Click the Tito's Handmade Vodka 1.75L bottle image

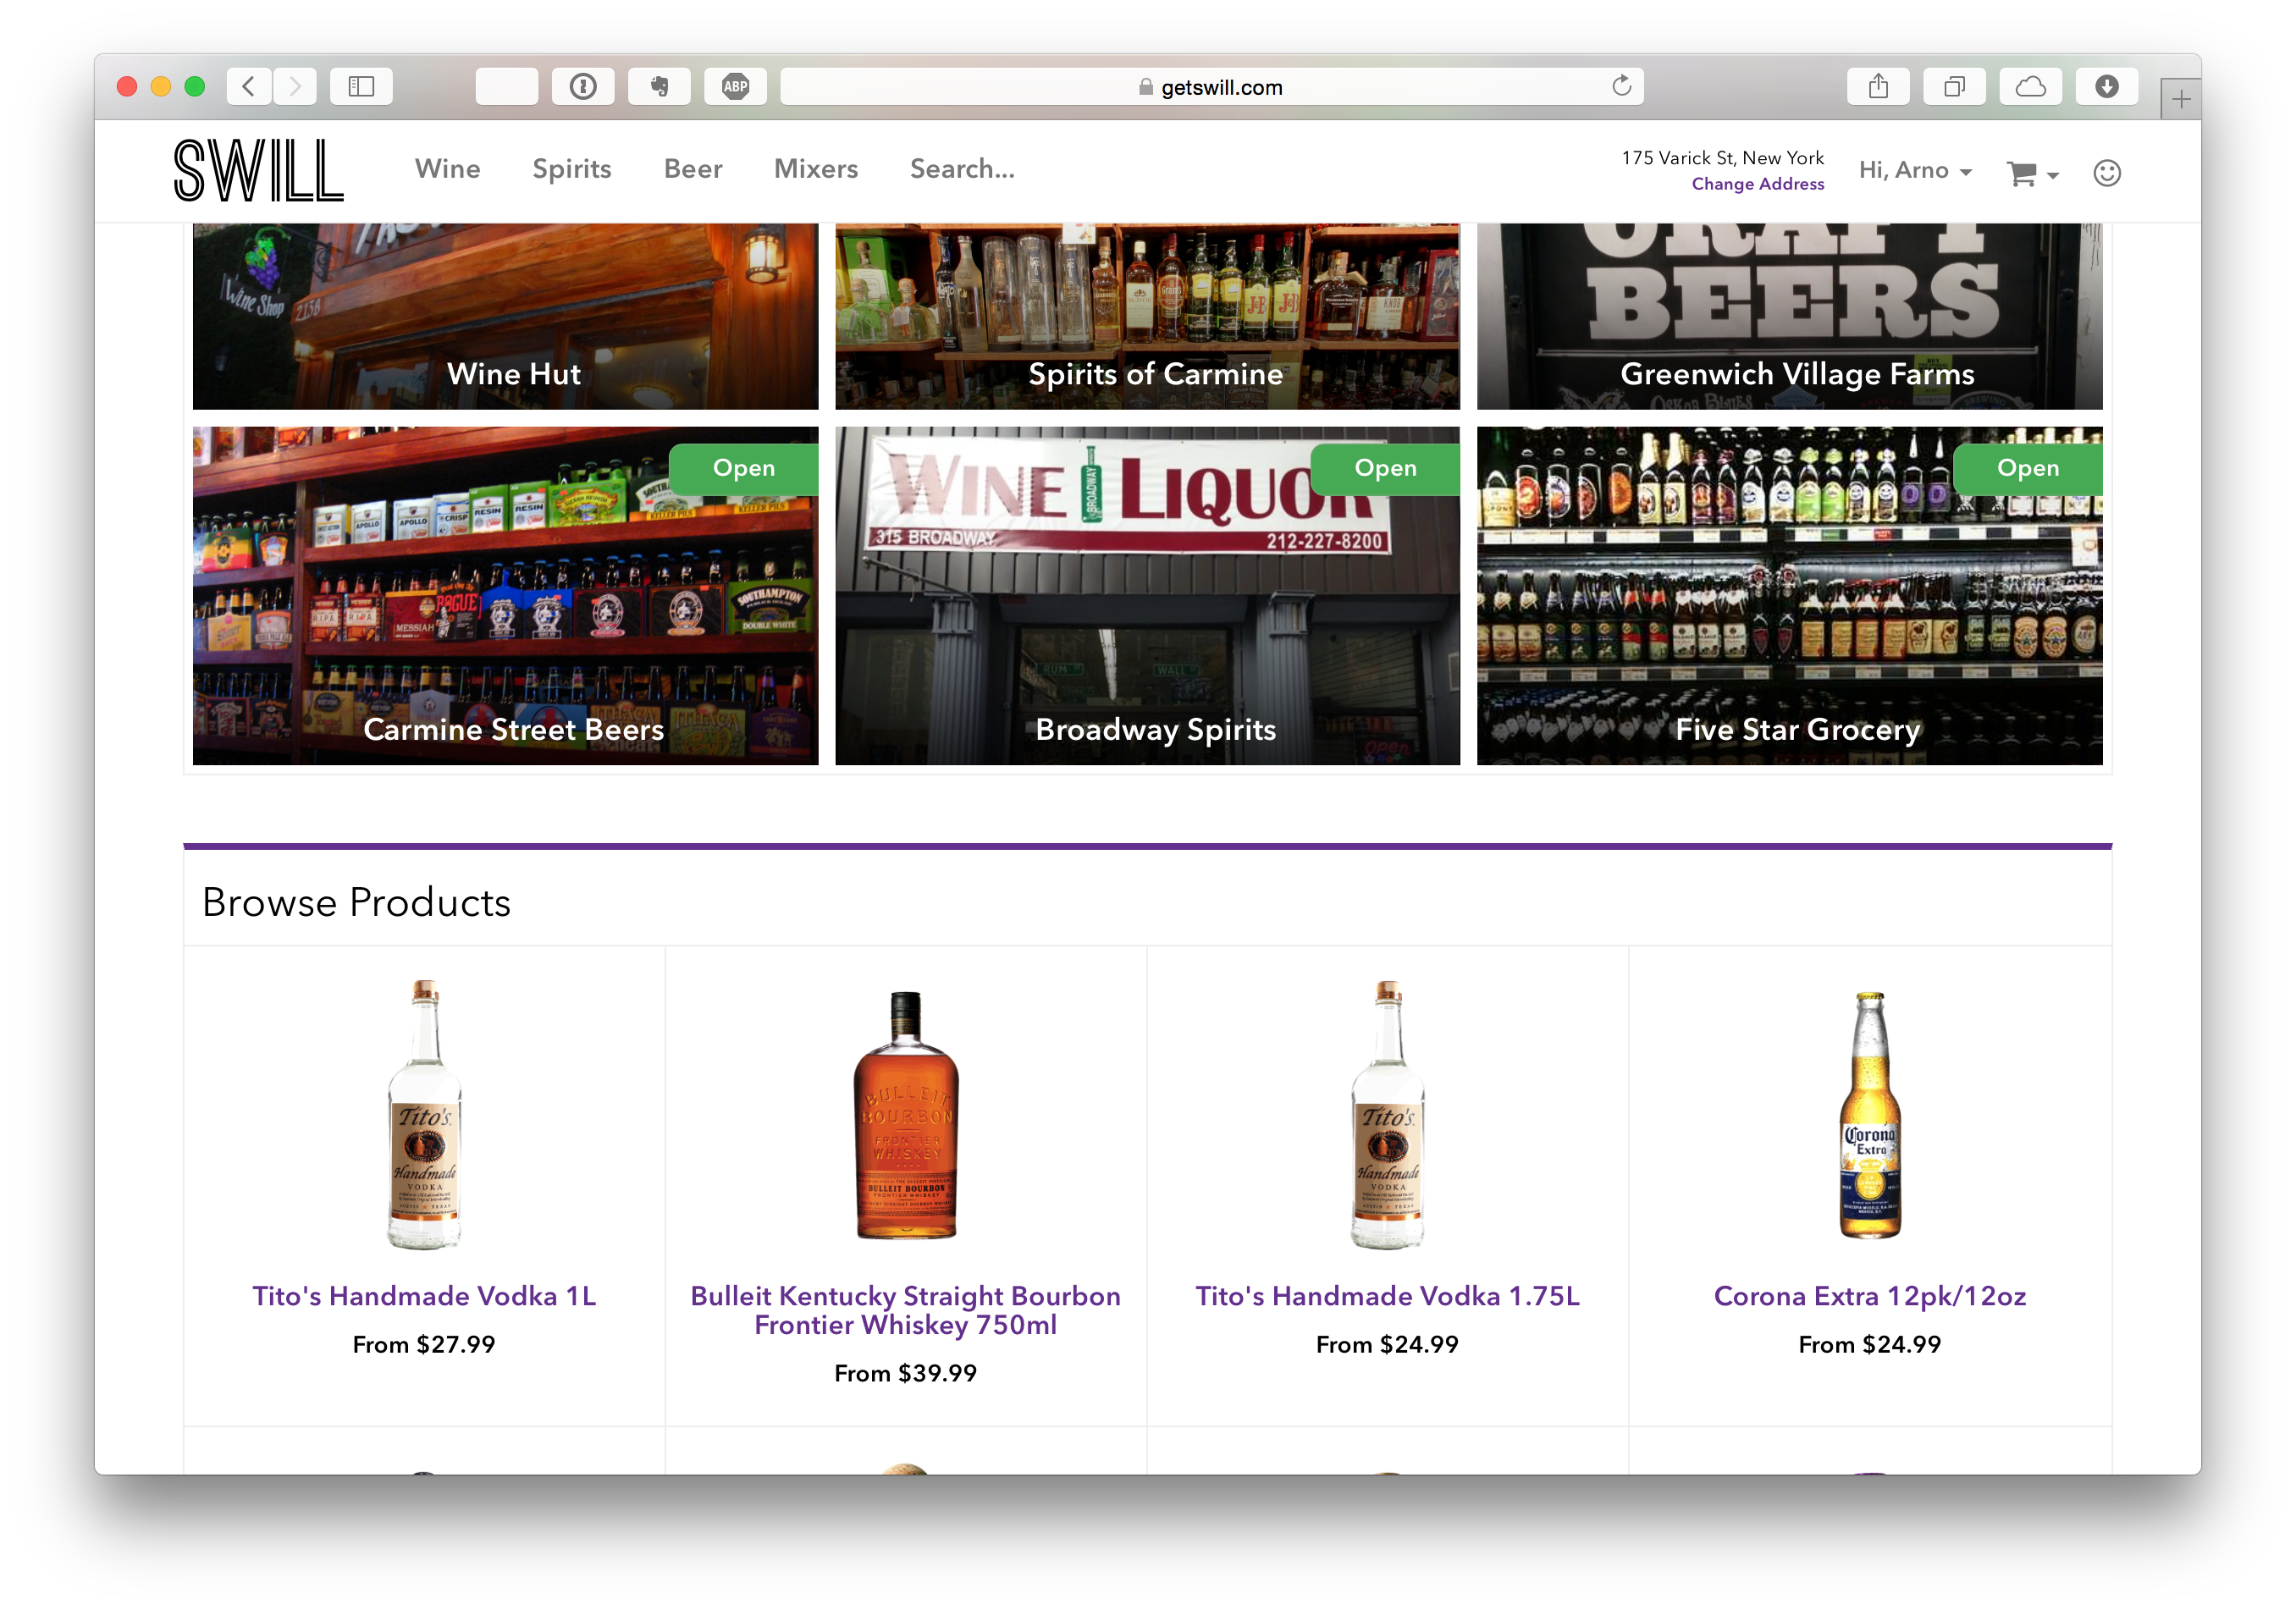coord(1388,1114)
